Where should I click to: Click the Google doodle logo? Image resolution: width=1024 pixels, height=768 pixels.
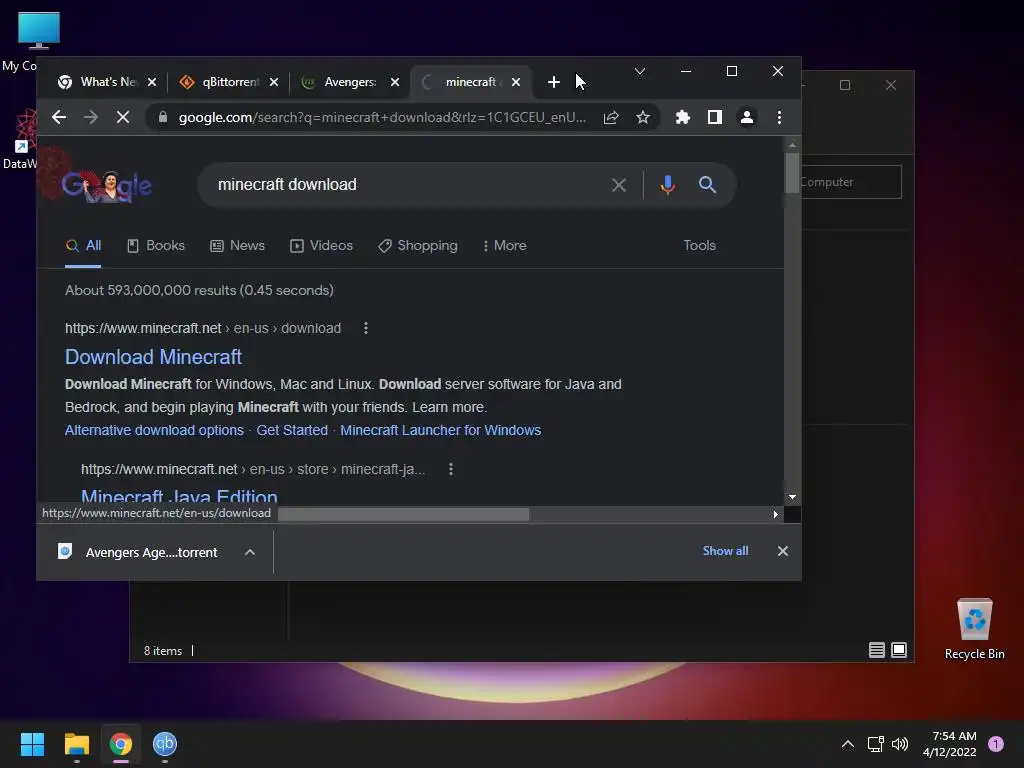coord(106,185)
